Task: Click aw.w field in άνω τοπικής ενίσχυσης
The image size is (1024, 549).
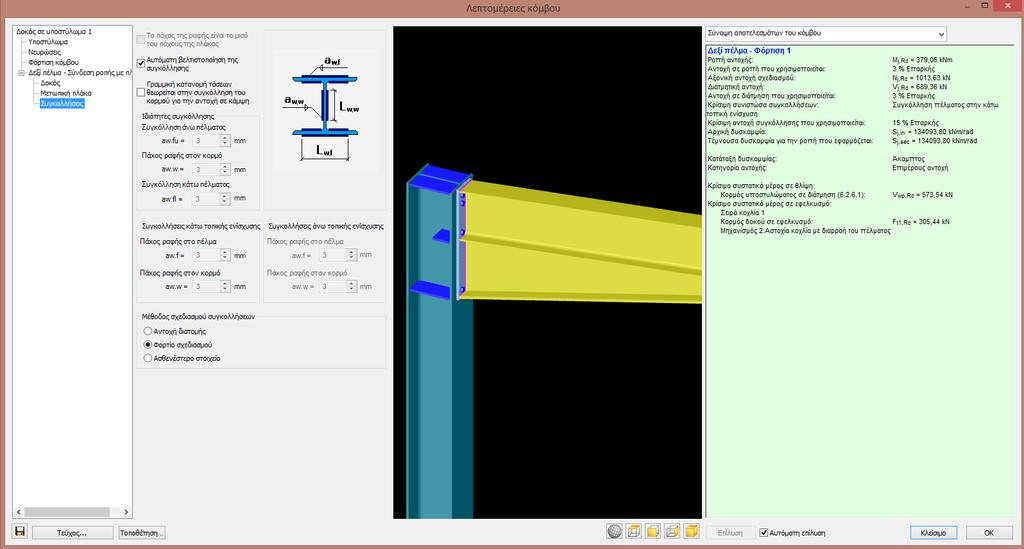Action: (332, 287)
